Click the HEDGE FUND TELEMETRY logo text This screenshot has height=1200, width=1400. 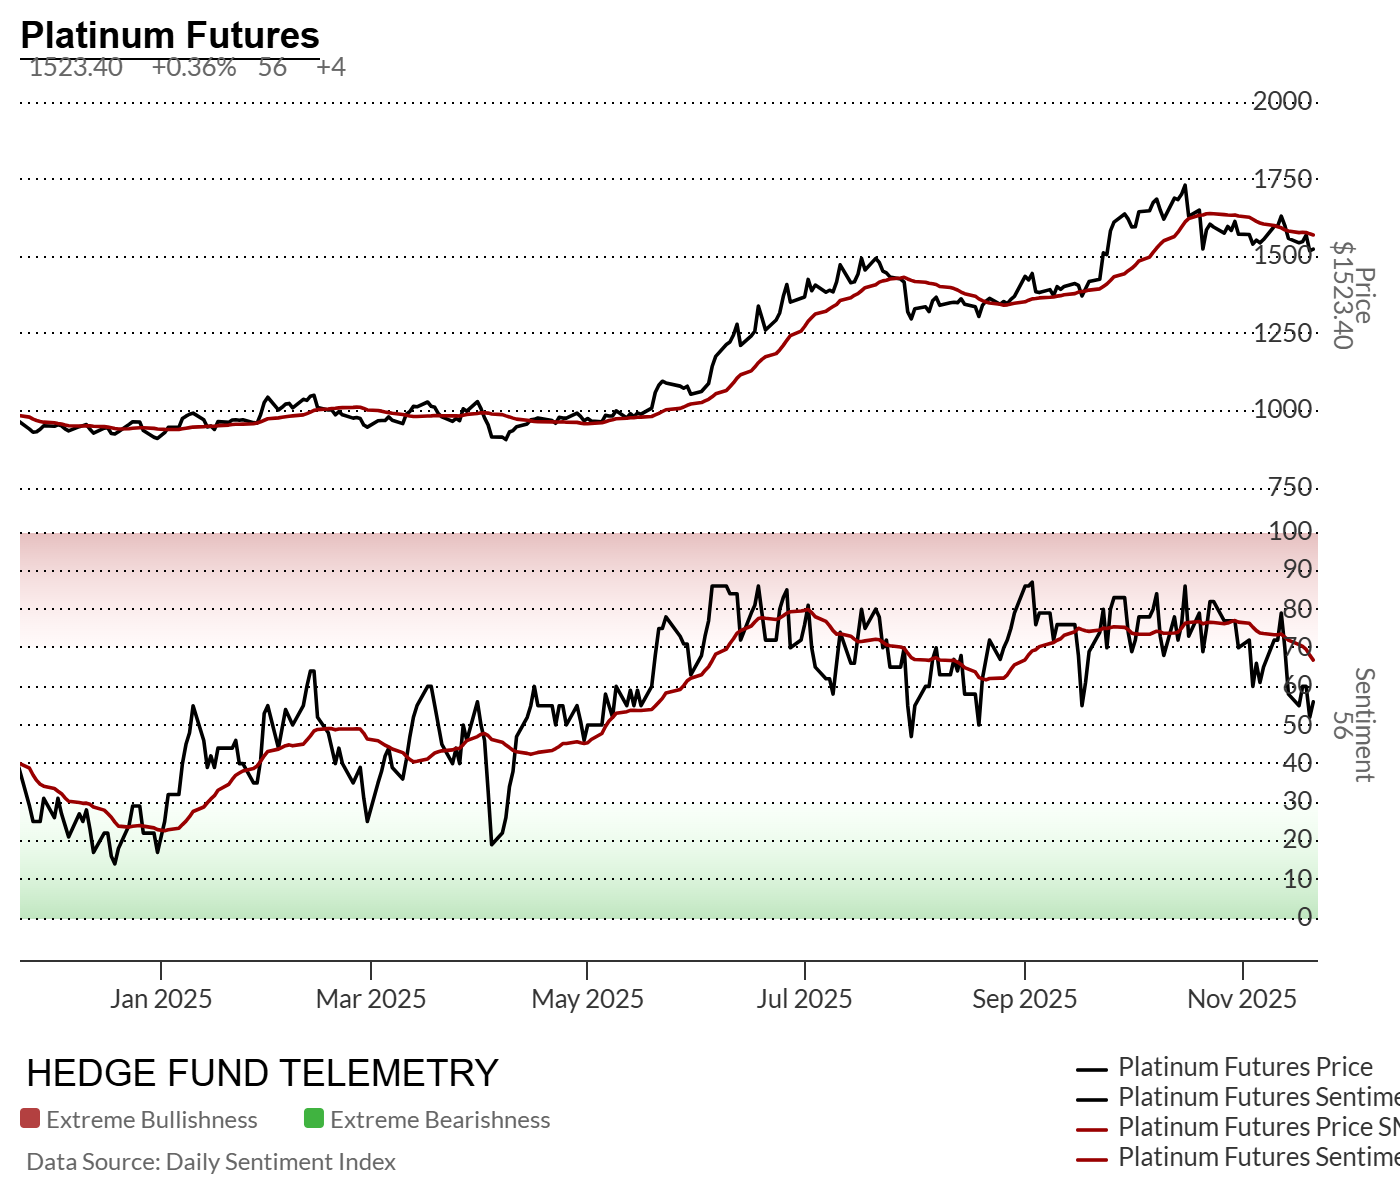pos(262,1073)
